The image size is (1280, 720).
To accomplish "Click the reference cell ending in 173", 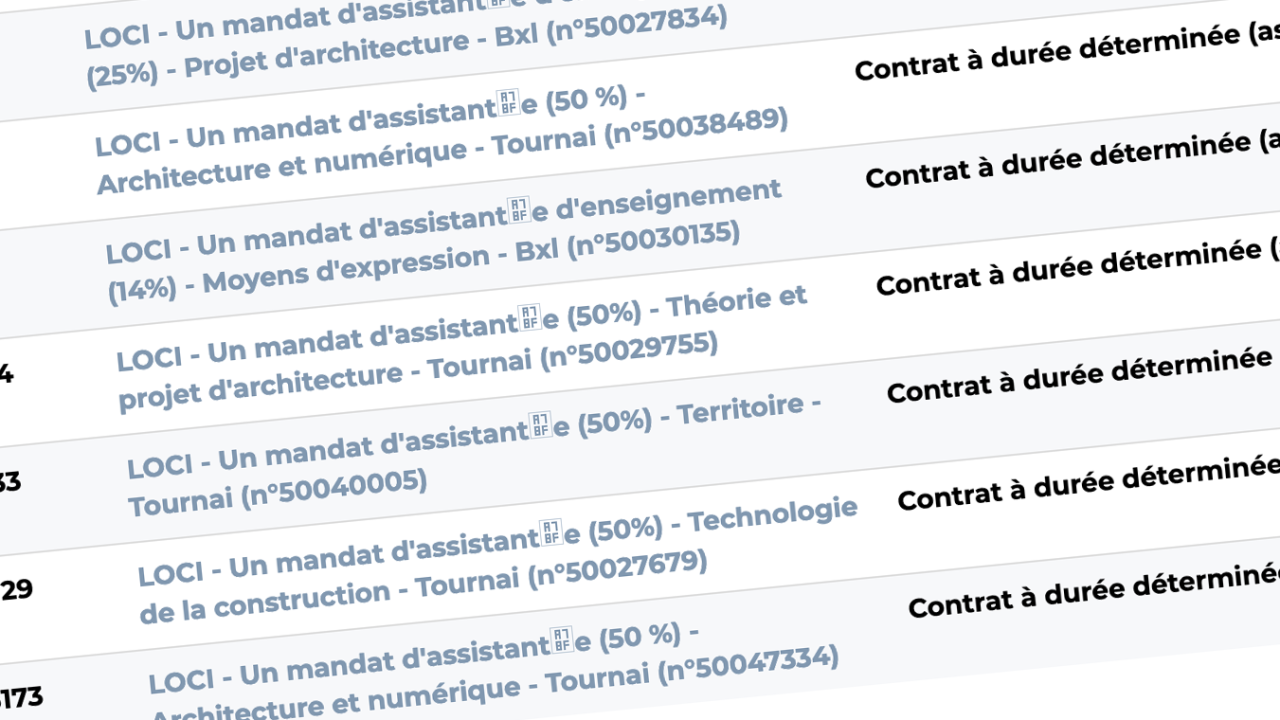I will (x=20, y=697).
